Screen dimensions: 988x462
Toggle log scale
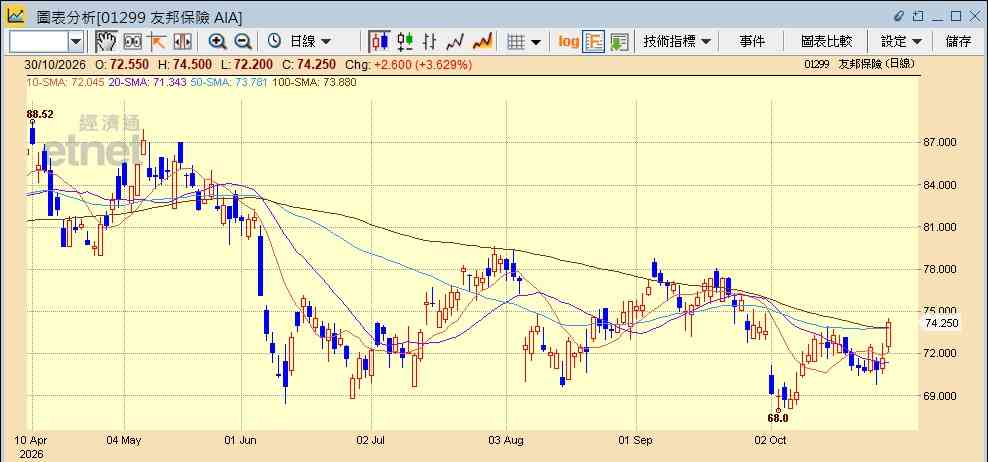(568, 42)
